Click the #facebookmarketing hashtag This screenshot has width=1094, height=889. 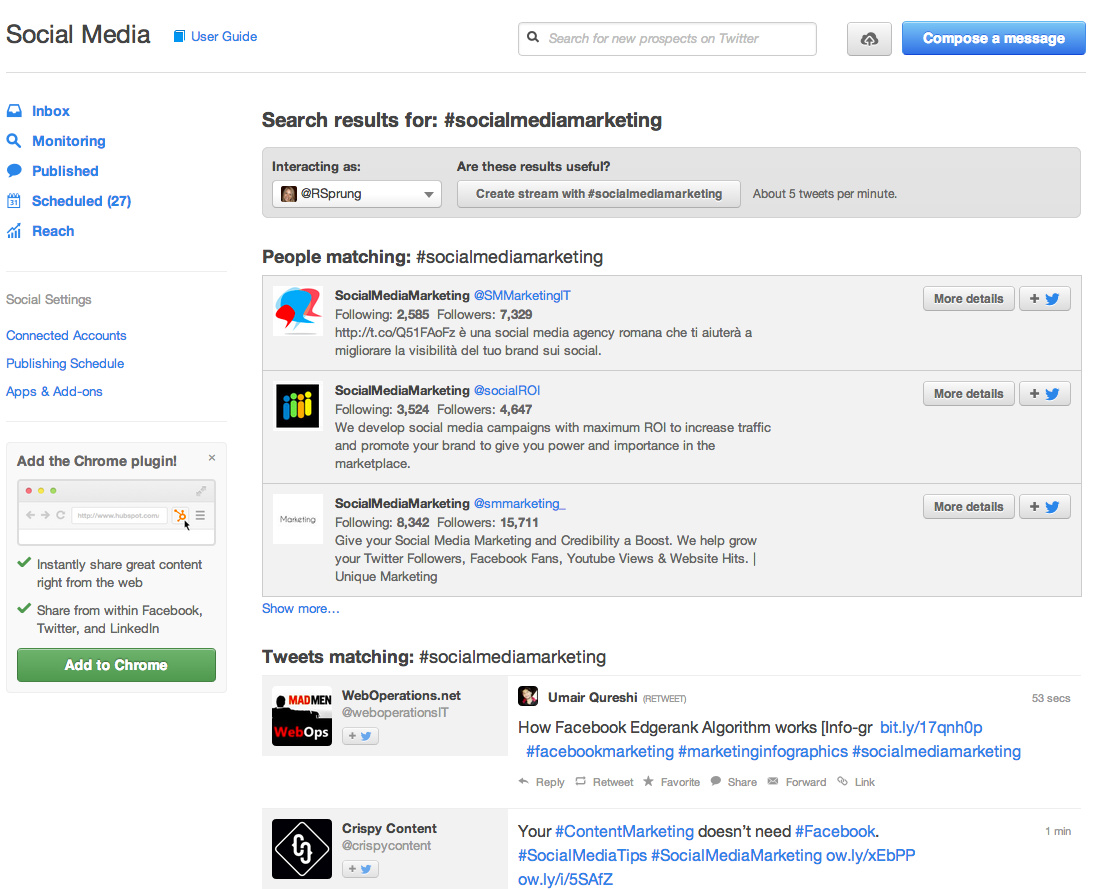click(600, 752)
